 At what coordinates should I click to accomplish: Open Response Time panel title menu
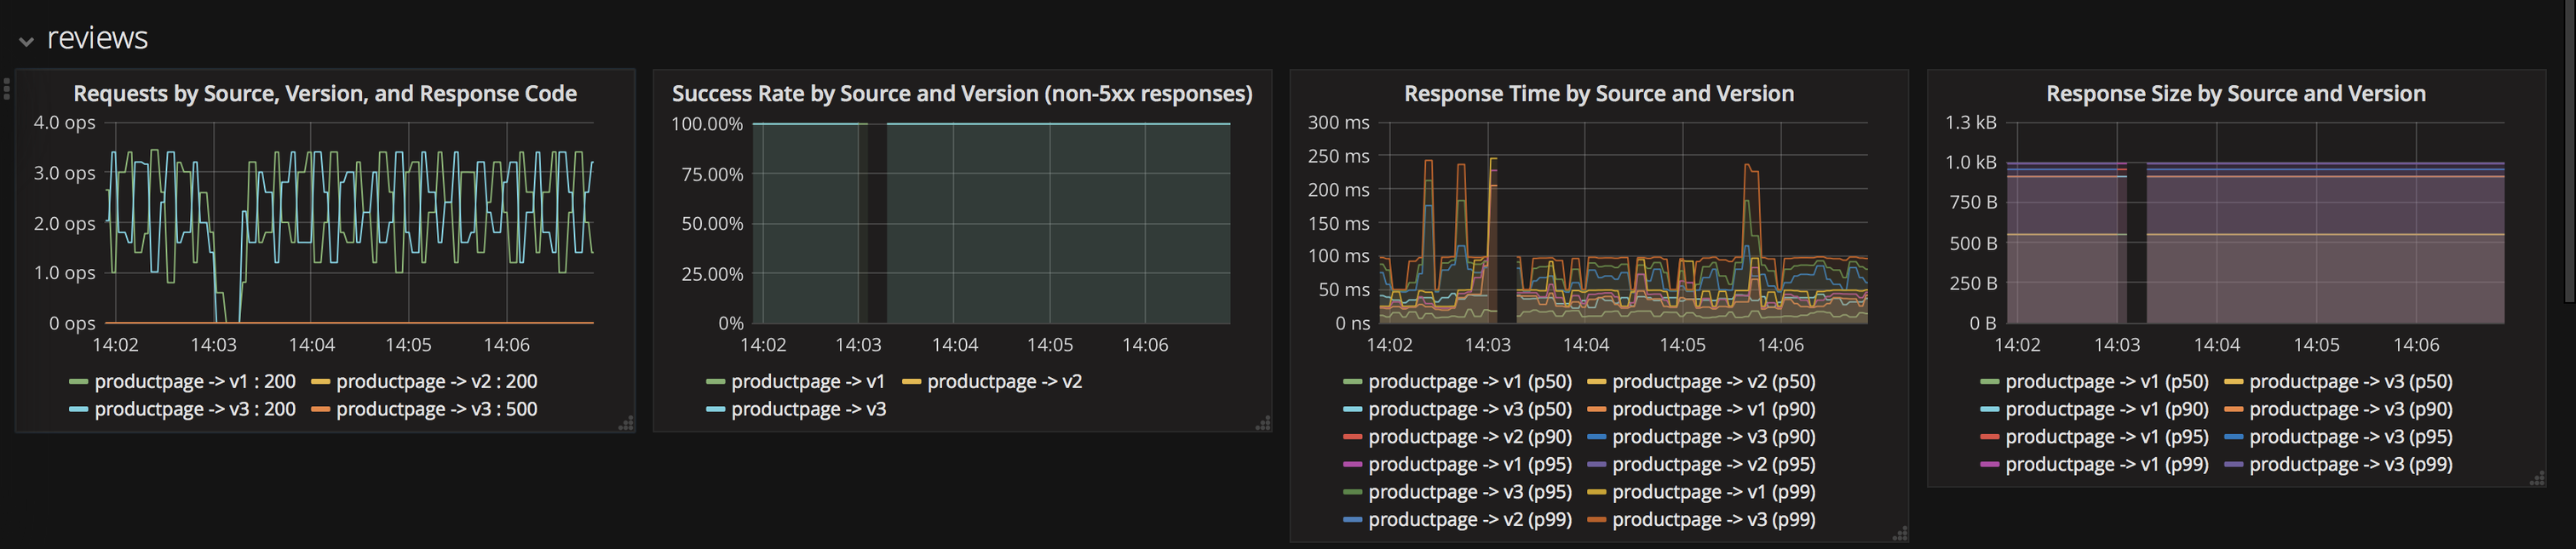(x=1599, y=93)
